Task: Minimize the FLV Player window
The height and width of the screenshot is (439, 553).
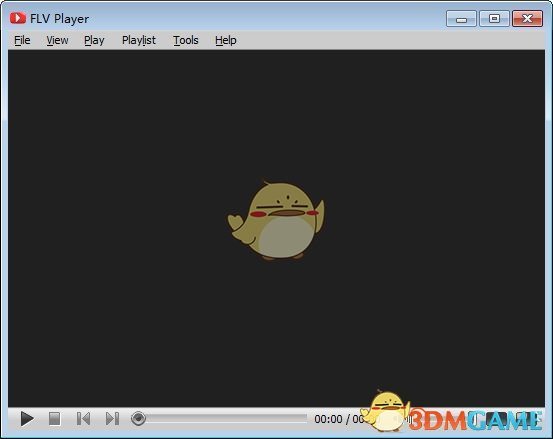Action: point(461,18)
